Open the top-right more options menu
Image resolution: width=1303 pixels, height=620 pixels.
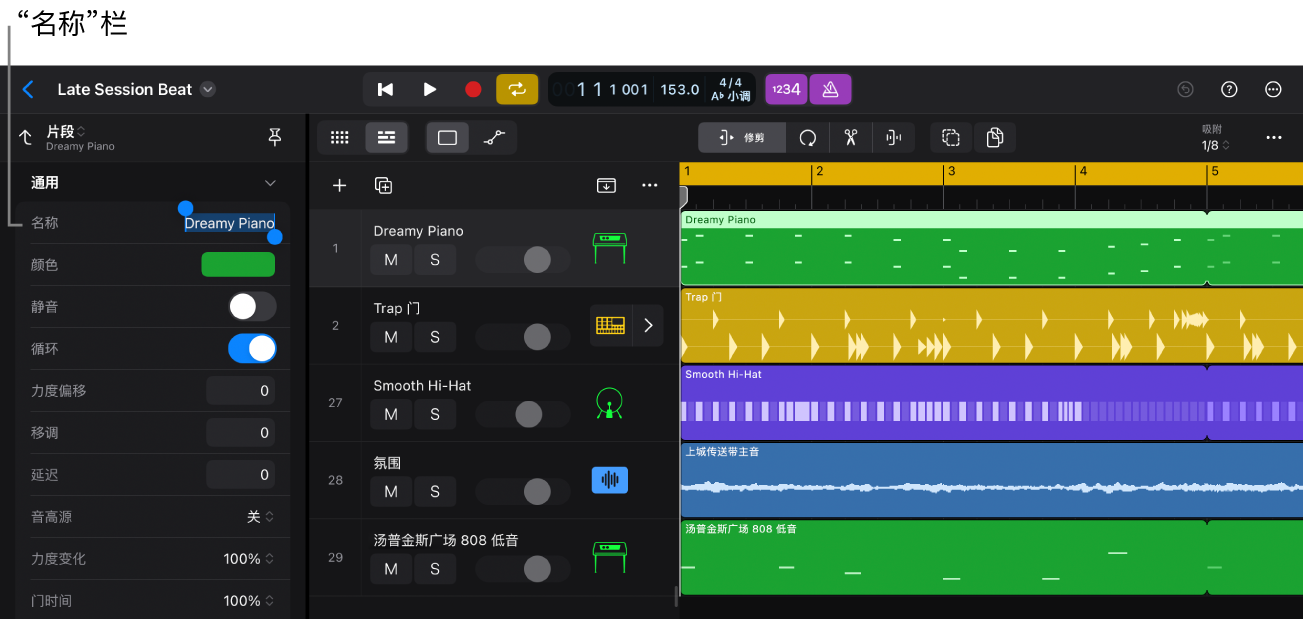point(1274,89)
